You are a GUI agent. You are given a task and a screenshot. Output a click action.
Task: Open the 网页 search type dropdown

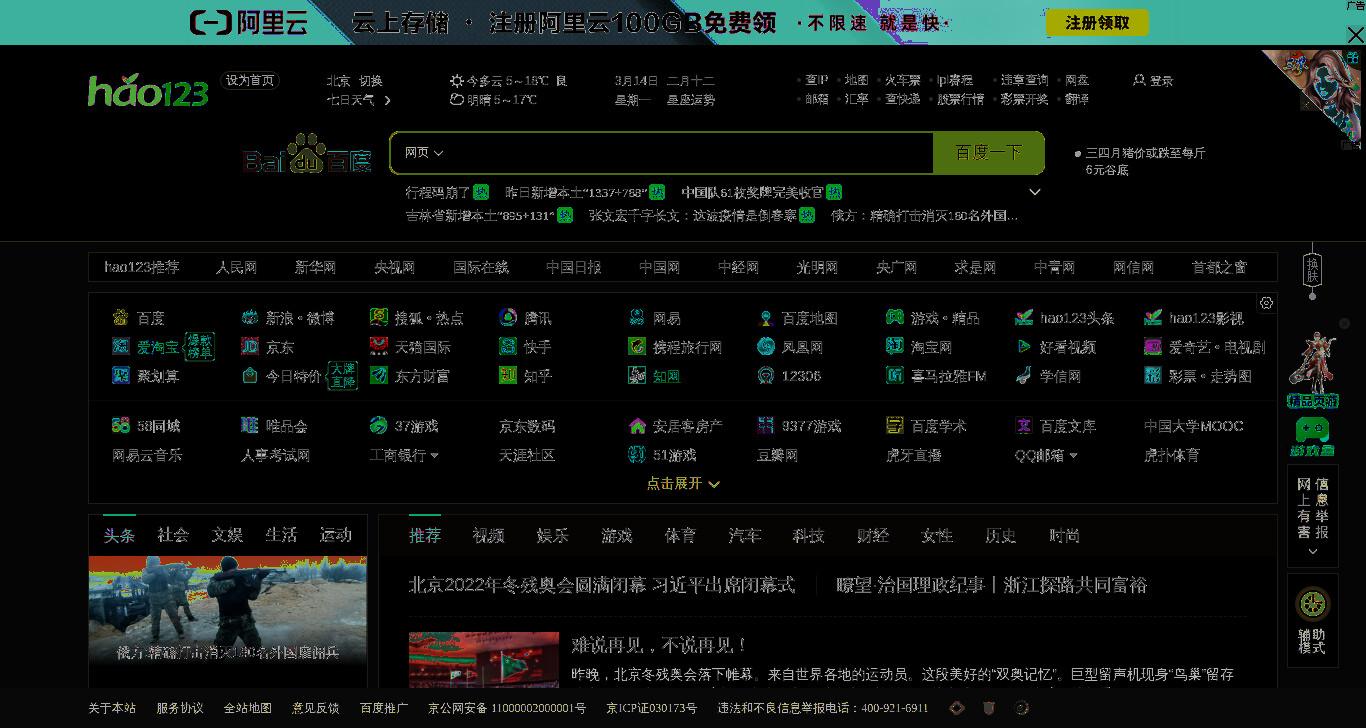point(423,153)
